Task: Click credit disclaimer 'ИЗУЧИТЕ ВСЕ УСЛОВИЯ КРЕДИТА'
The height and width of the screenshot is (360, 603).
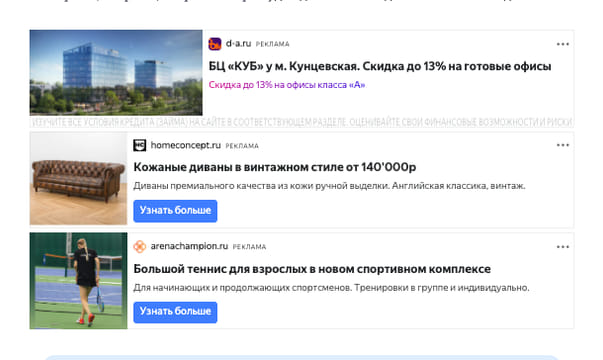Action: (x=302, y=122)
